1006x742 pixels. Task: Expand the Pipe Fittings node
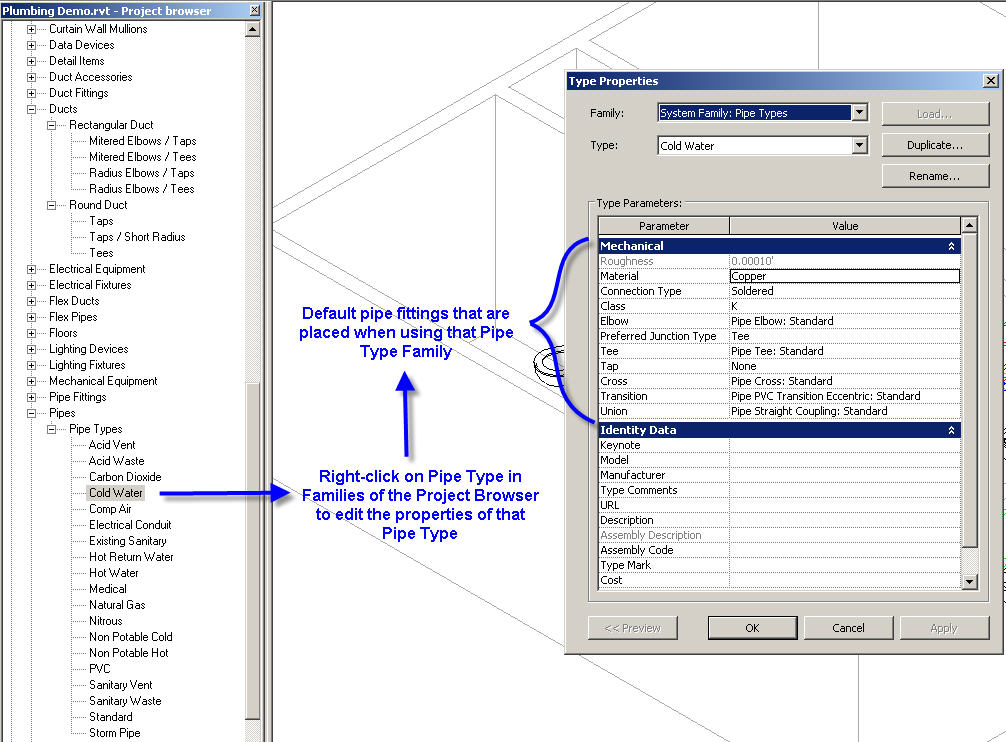(31, 398)
